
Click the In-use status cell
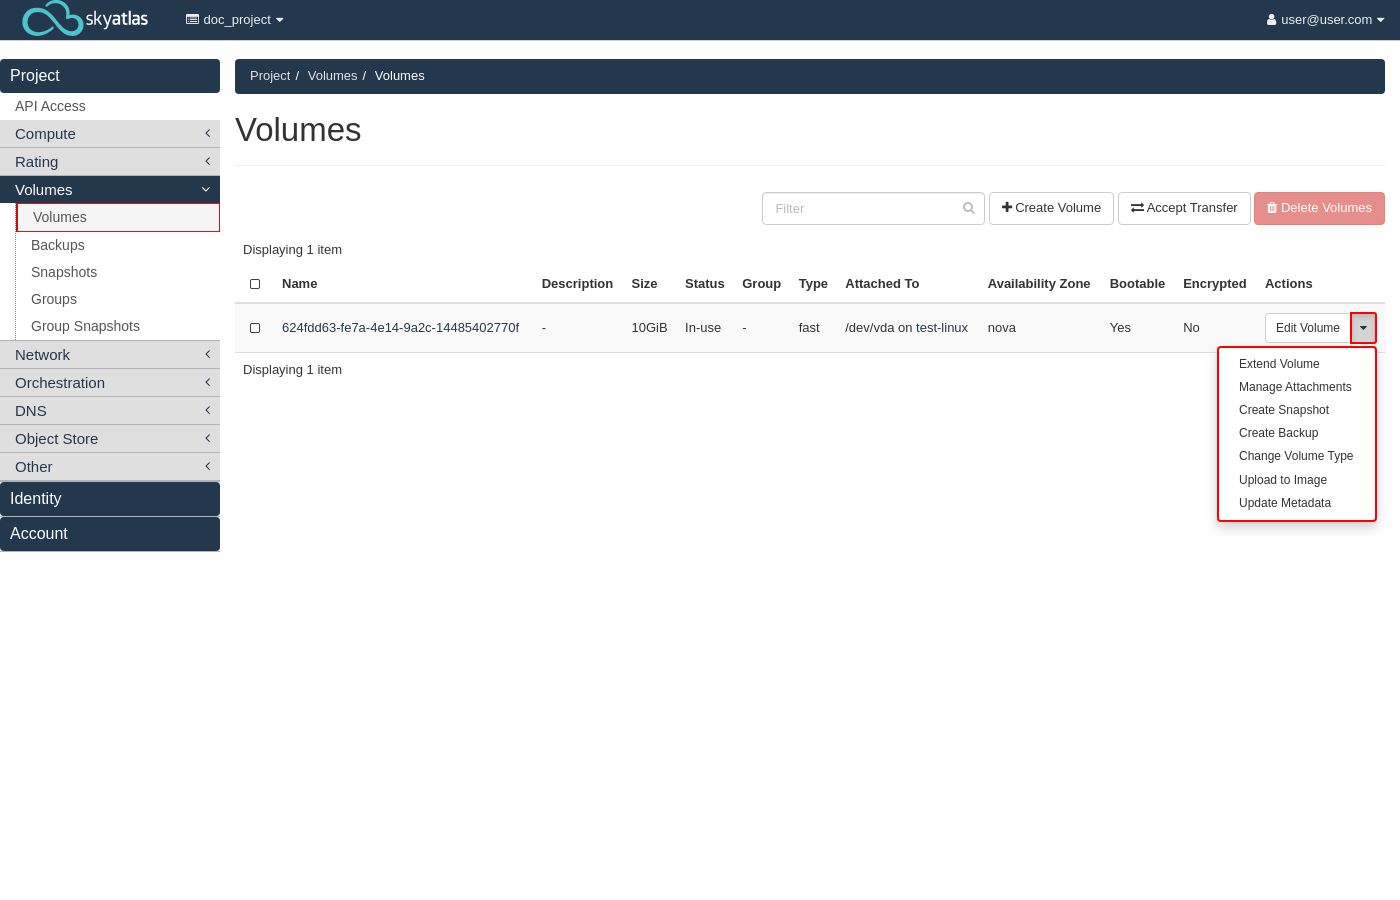coord(703,328)
